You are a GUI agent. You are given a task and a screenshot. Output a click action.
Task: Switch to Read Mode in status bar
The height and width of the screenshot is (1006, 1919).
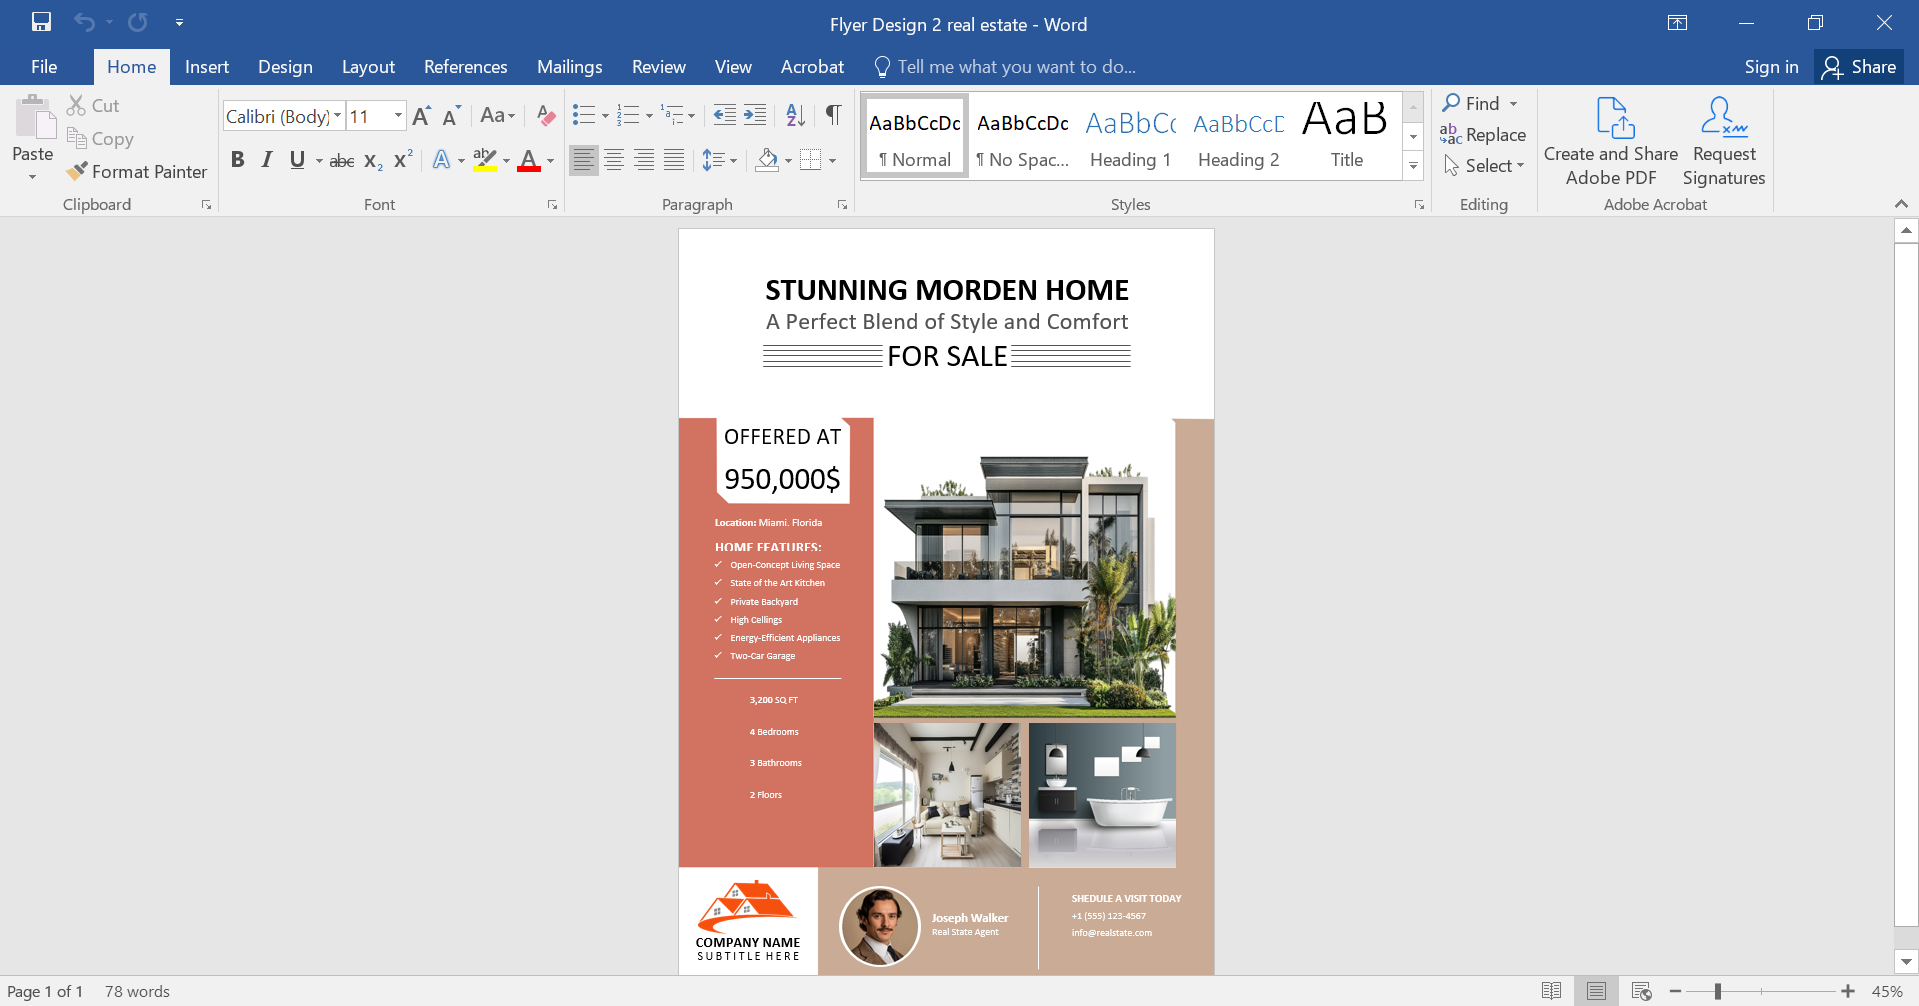(1551, 990)
